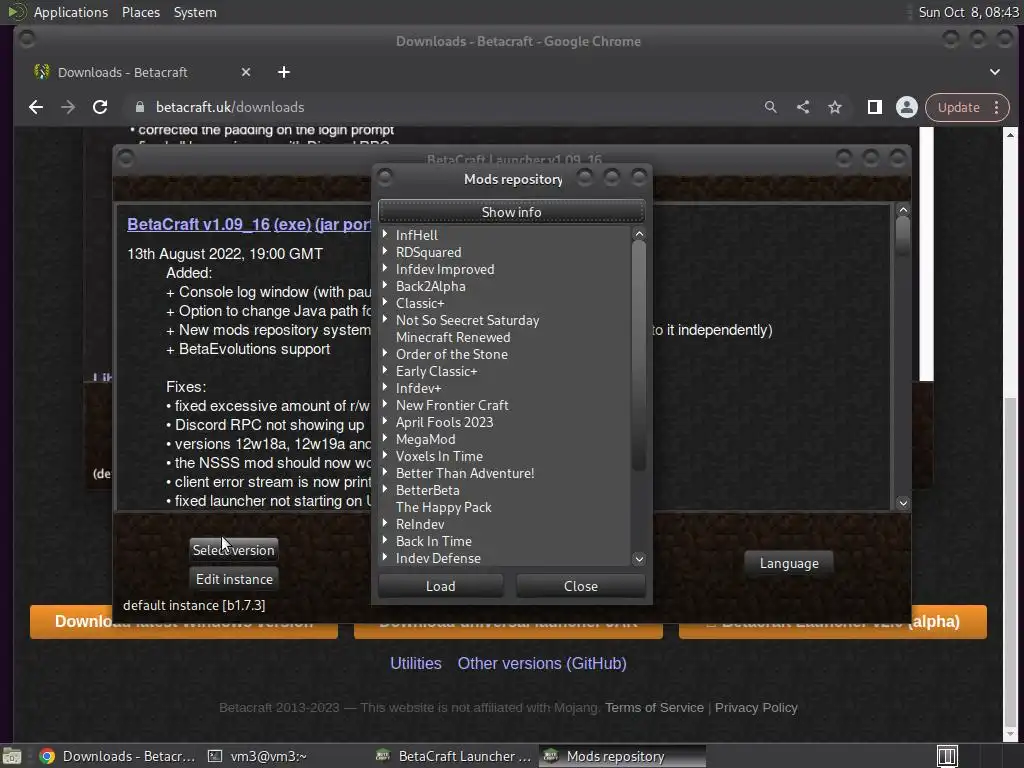The image size is (1024, 768).
Task: Load the selected mod
Action: [x=441, y=586]
